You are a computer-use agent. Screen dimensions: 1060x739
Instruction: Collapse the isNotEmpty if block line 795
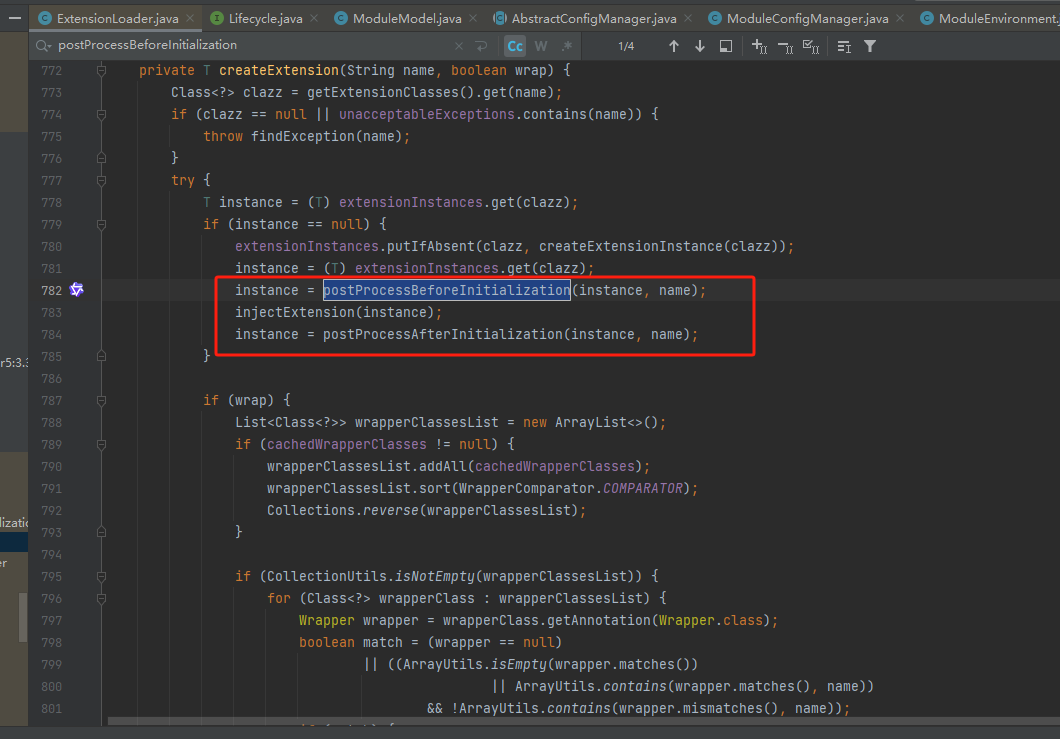pyautogui.click(x=101, y=576)
